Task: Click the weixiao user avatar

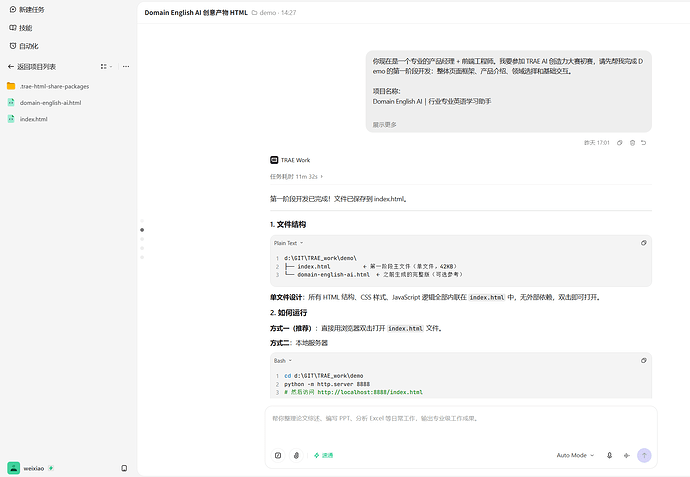Action: coord(14,468)
